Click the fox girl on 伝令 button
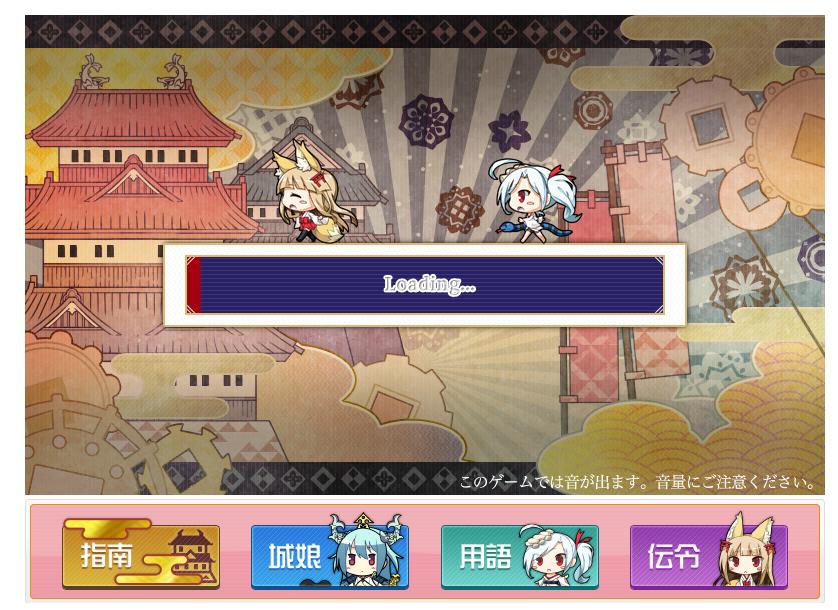 [x=747, y=551]
